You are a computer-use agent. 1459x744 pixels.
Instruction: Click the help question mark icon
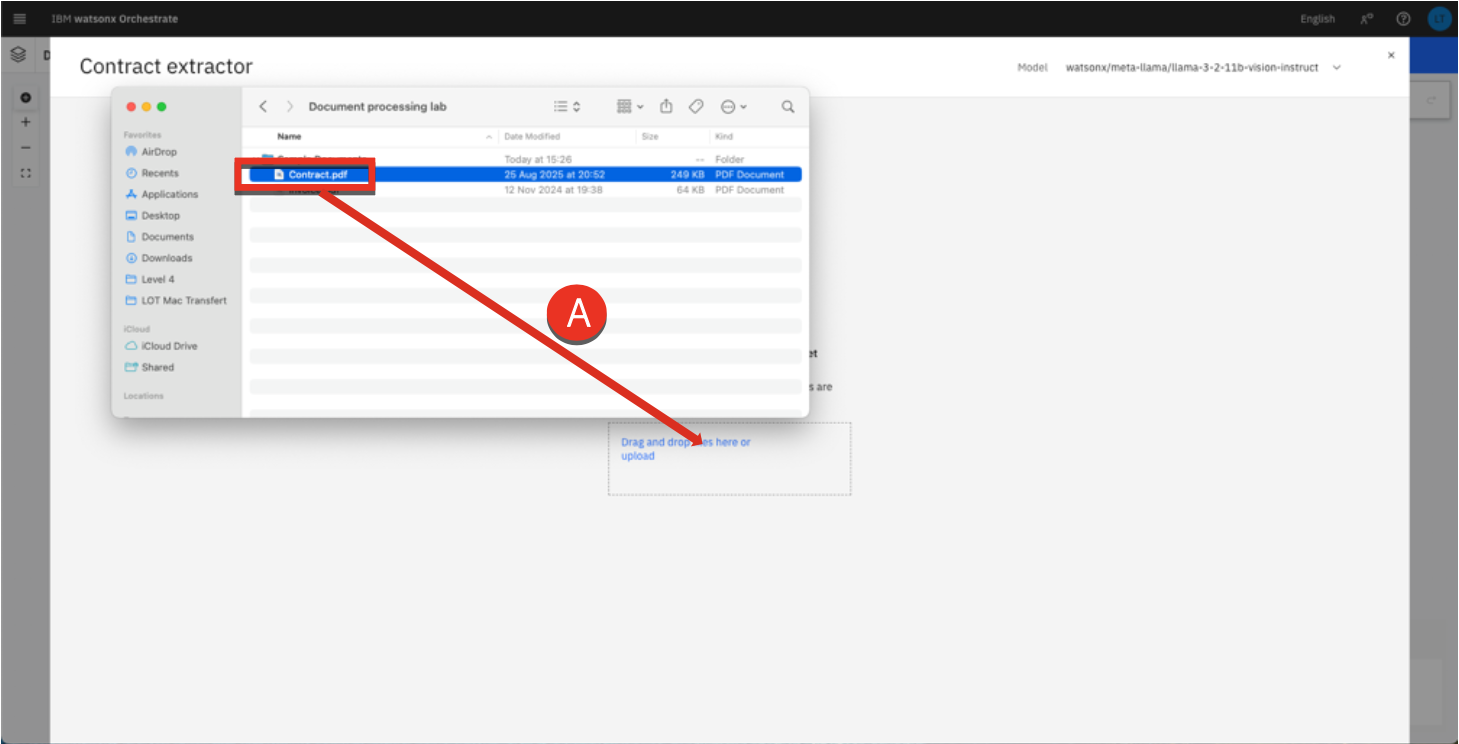[x=1403, y=19]
